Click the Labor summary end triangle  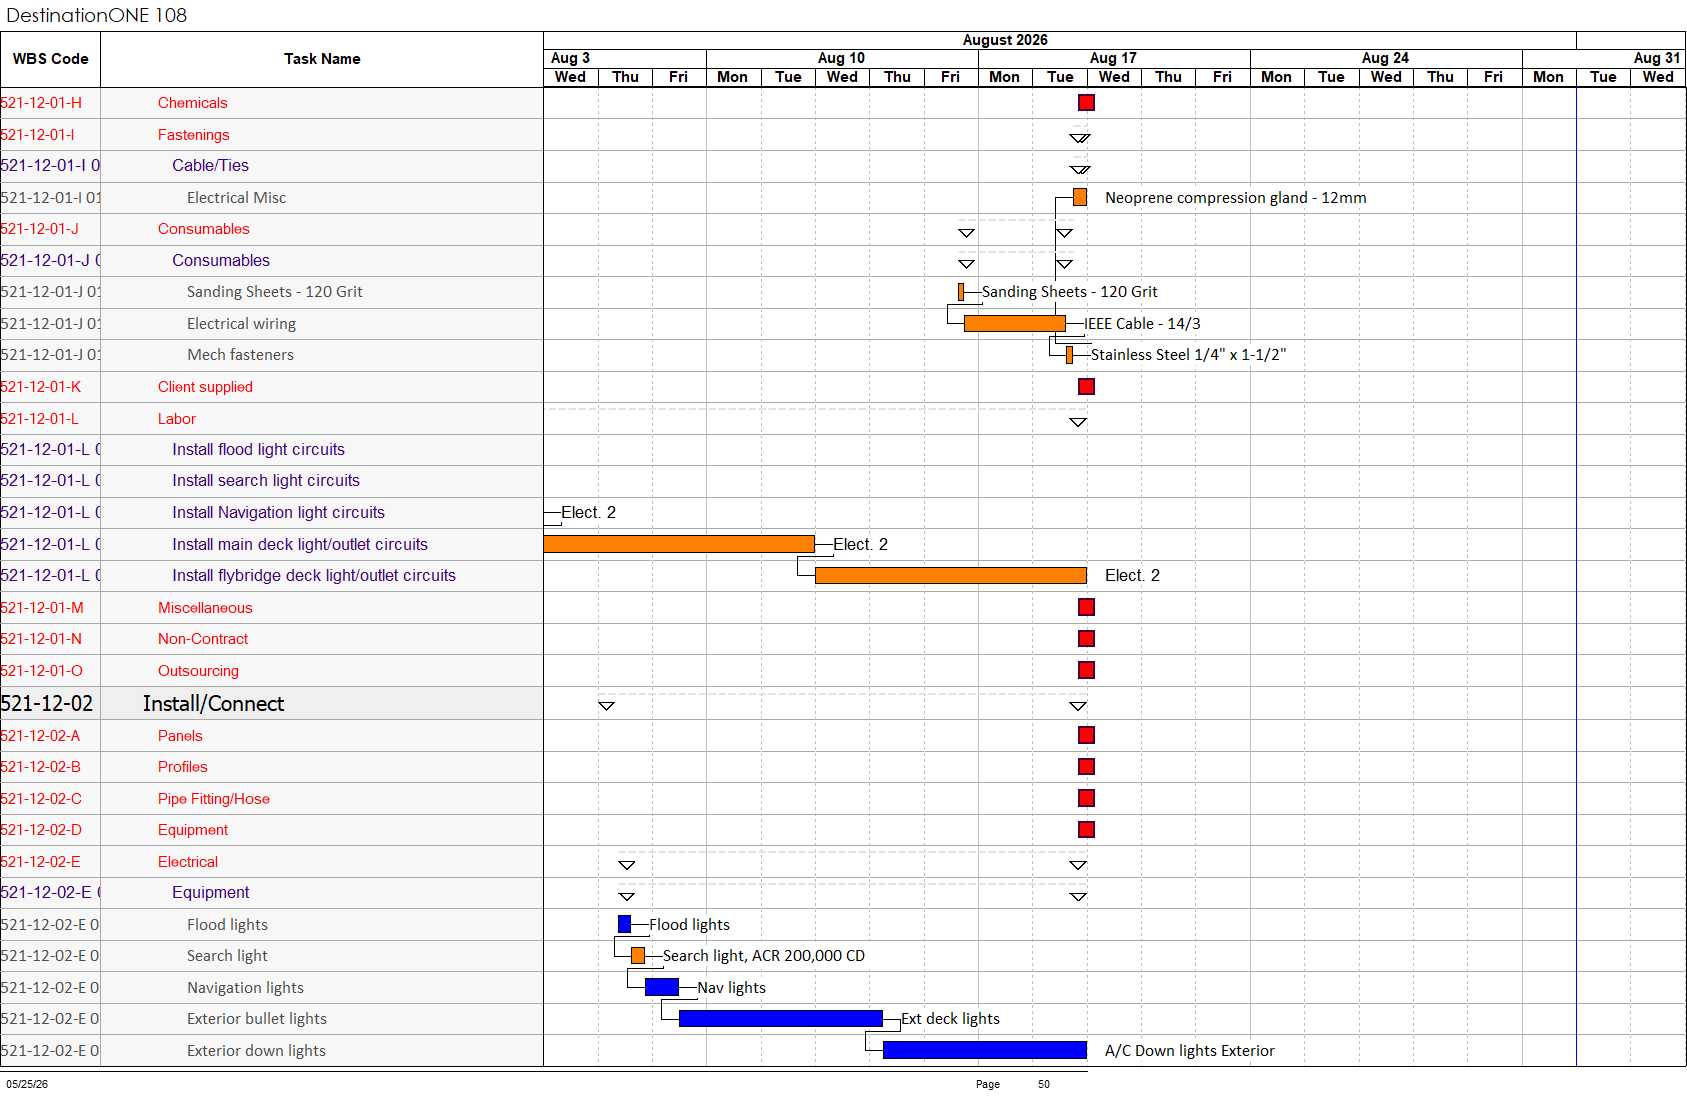1078,422
